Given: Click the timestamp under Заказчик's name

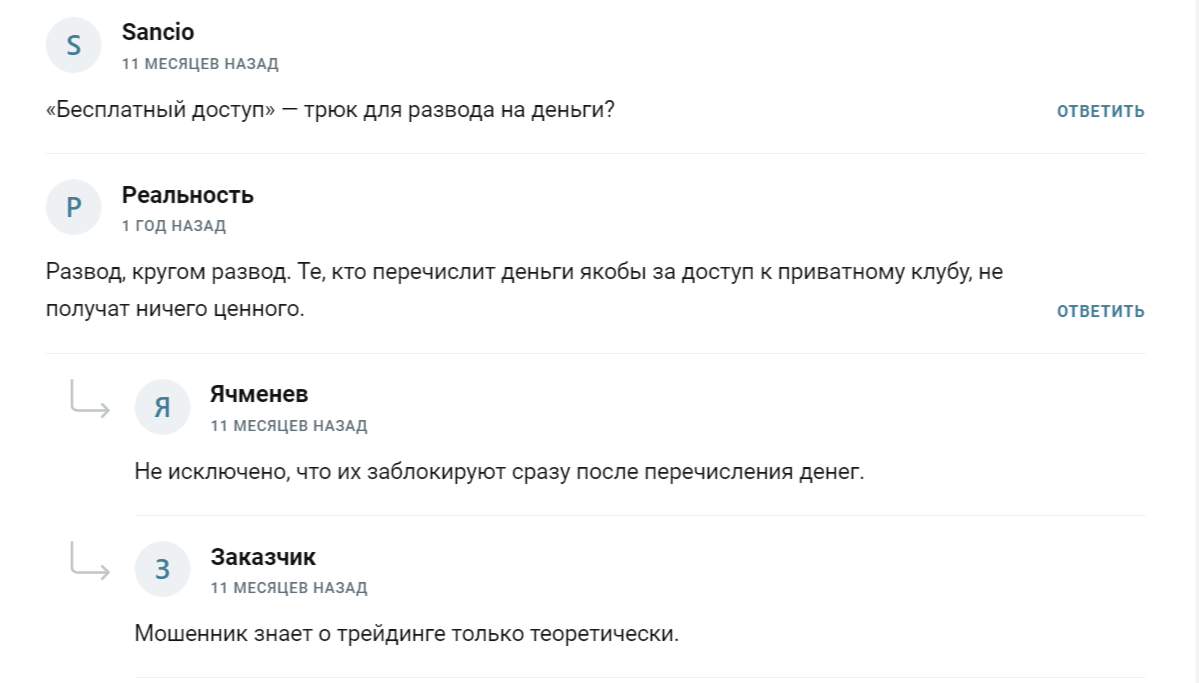Looking at the screenshot, I should (x=289, y=588).
